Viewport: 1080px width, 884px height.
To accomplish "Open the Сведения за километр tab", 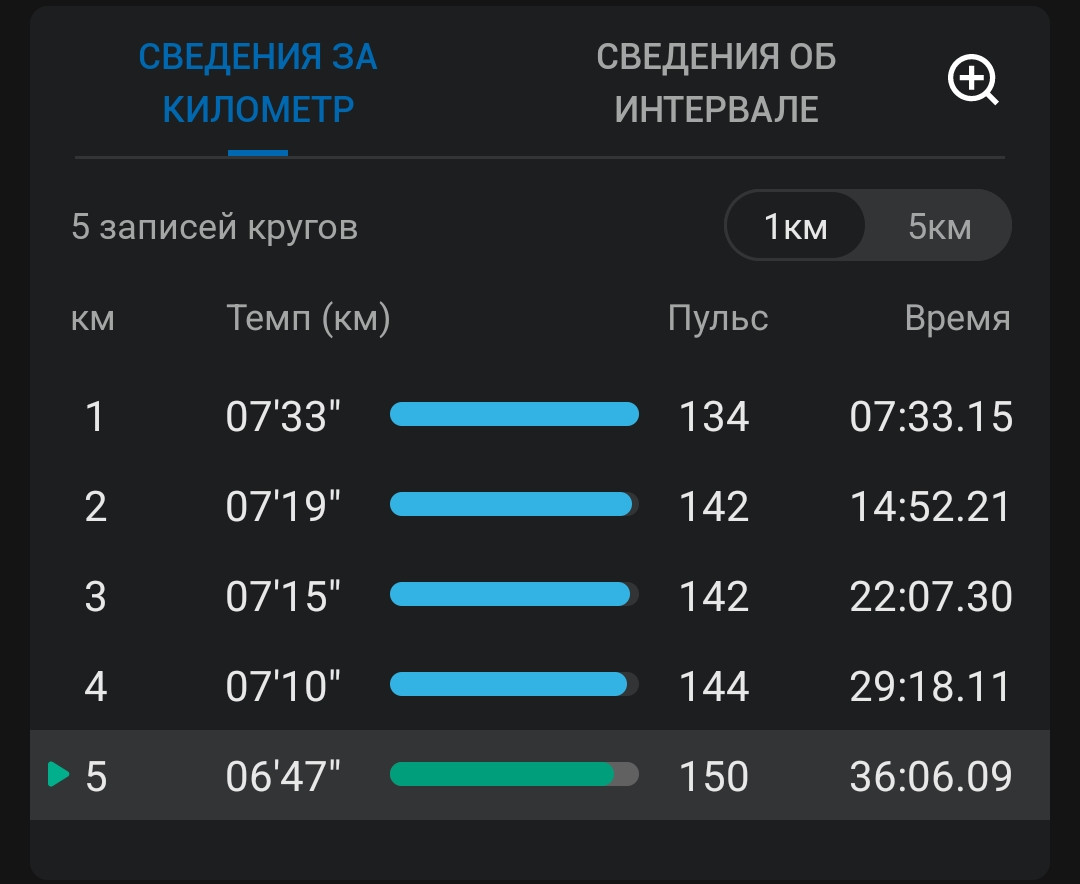I will [258, 83].
